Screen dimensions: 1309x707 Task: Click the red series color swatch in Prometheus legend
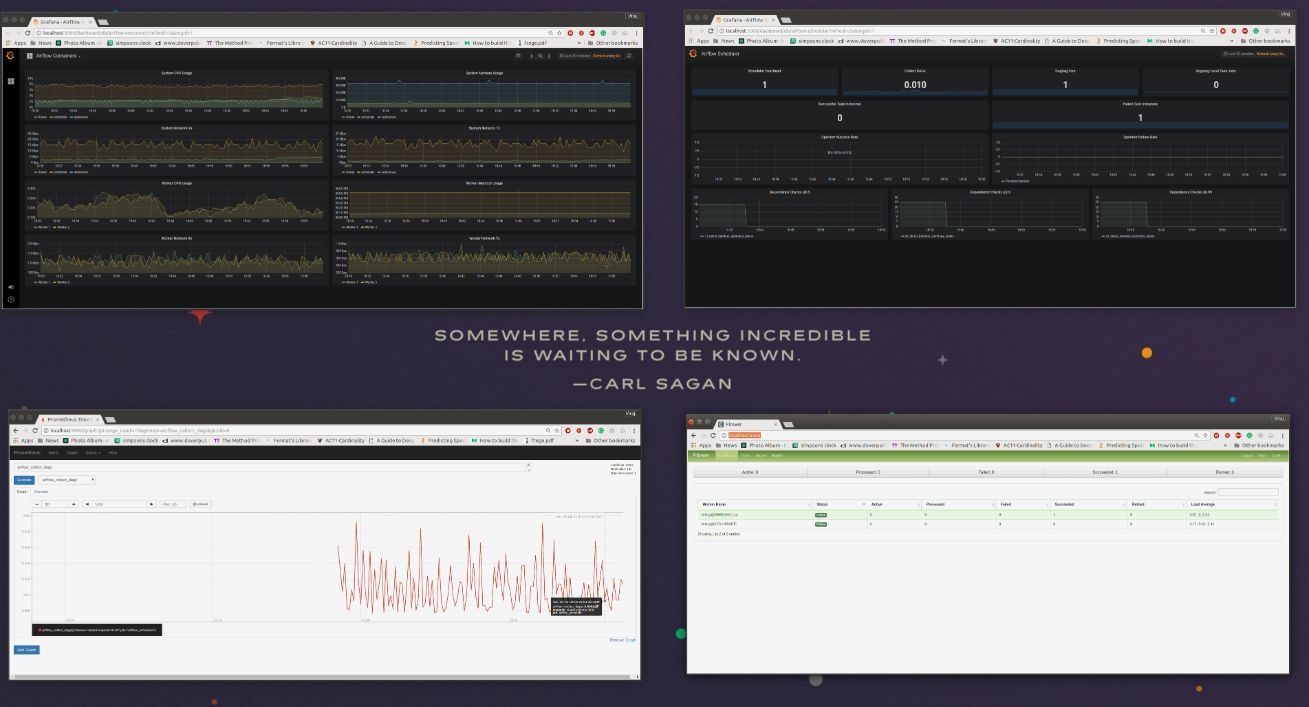coord(38,630)
